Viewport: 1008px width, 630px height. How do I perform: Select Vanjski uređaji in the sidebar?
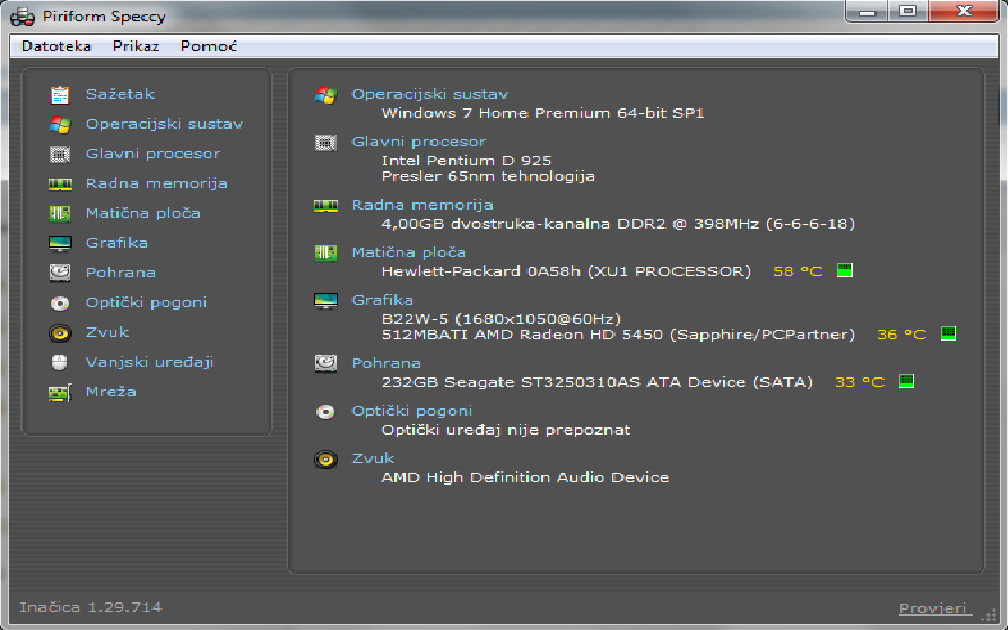[149, 362]
